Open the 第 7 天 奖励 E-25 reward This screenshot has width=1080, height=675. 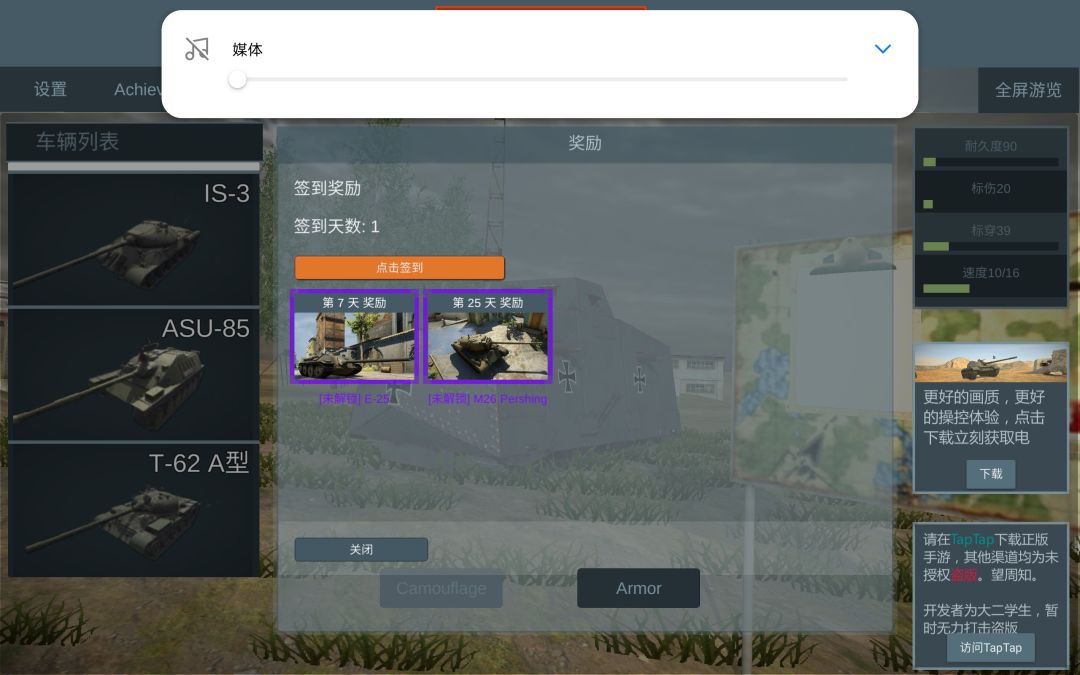355,336
